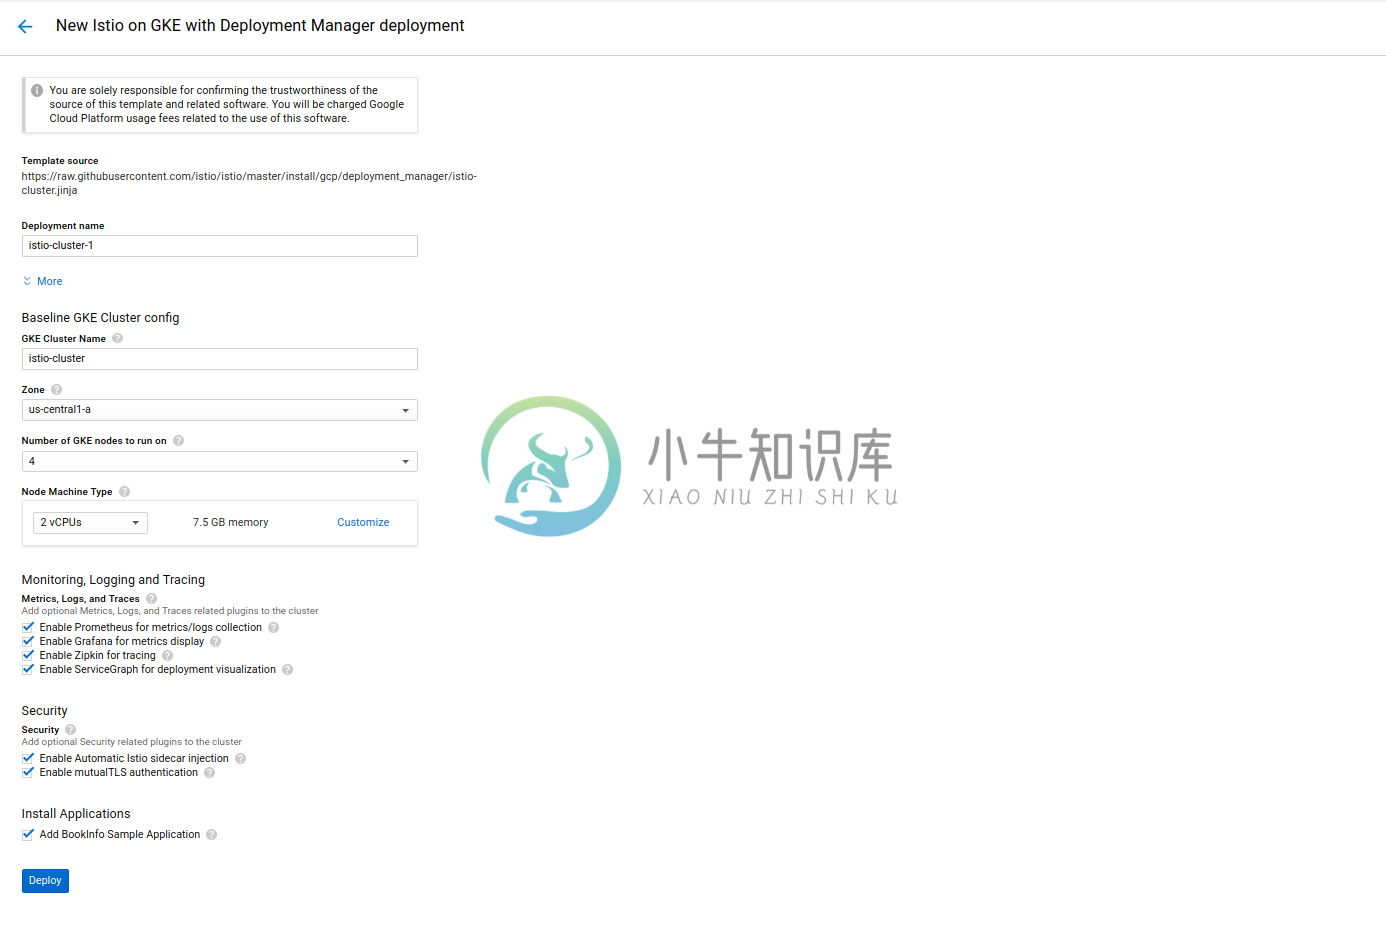The width and height of the screenshot is (1386, 931).
Task: Toggle Enable ServiceGraph for deployment visualization
Action: click(x=28, y=670)
